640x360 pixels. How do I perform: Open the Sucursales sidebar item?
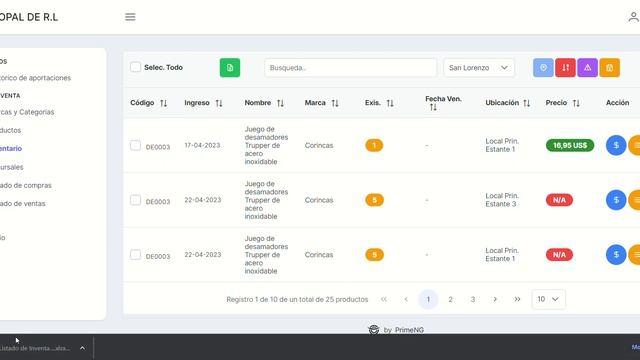[11, 167]
